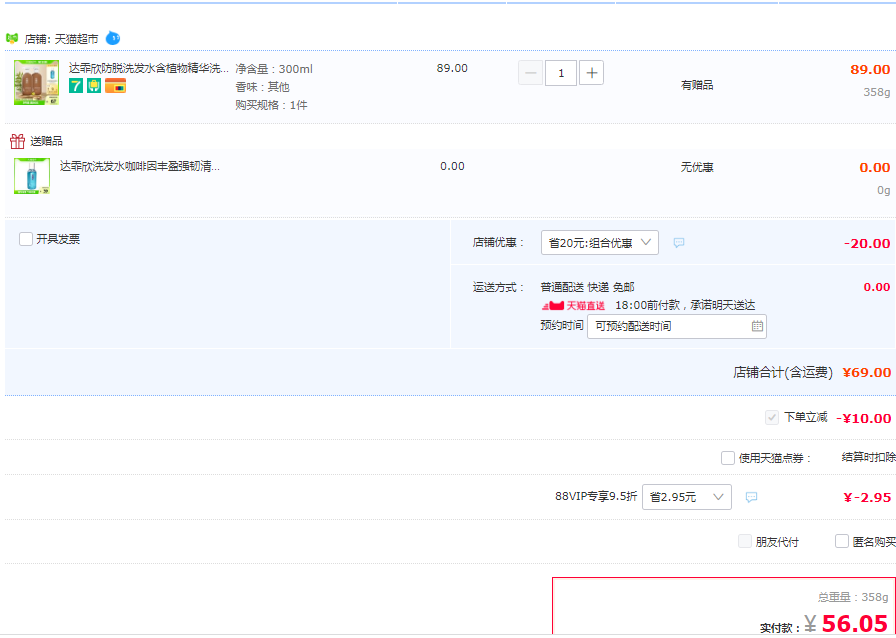Click the orange credit card badge

point(115,86)
